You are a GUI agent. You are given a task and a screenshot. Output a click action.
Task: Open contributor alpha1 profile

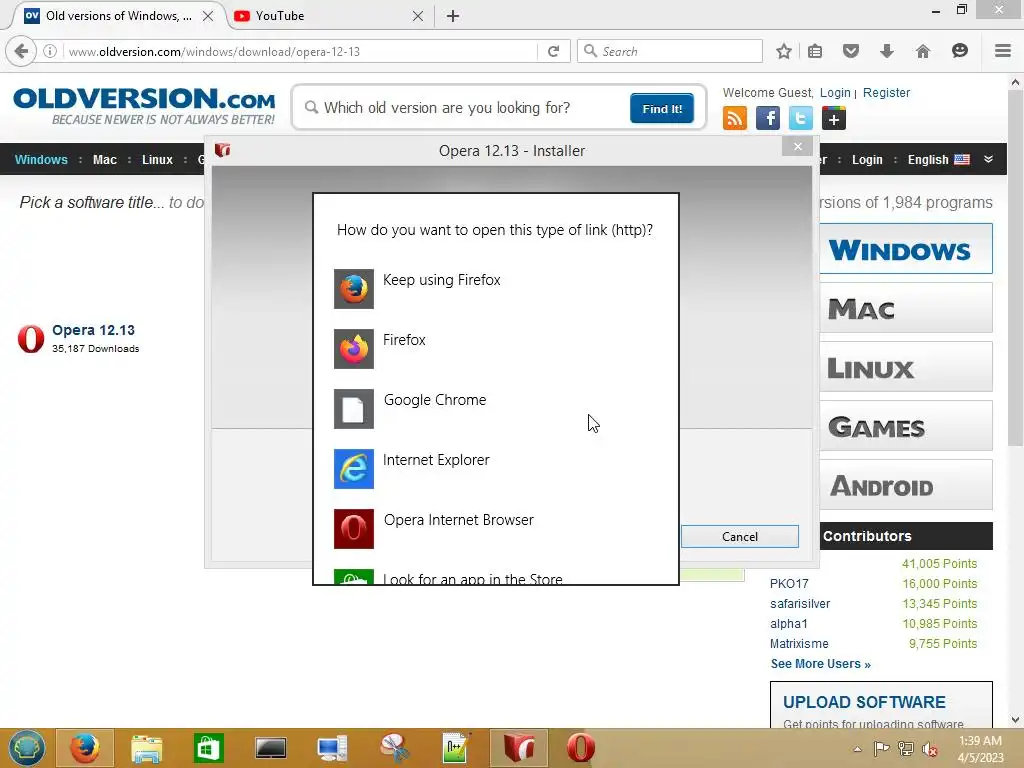coord(788,623)
